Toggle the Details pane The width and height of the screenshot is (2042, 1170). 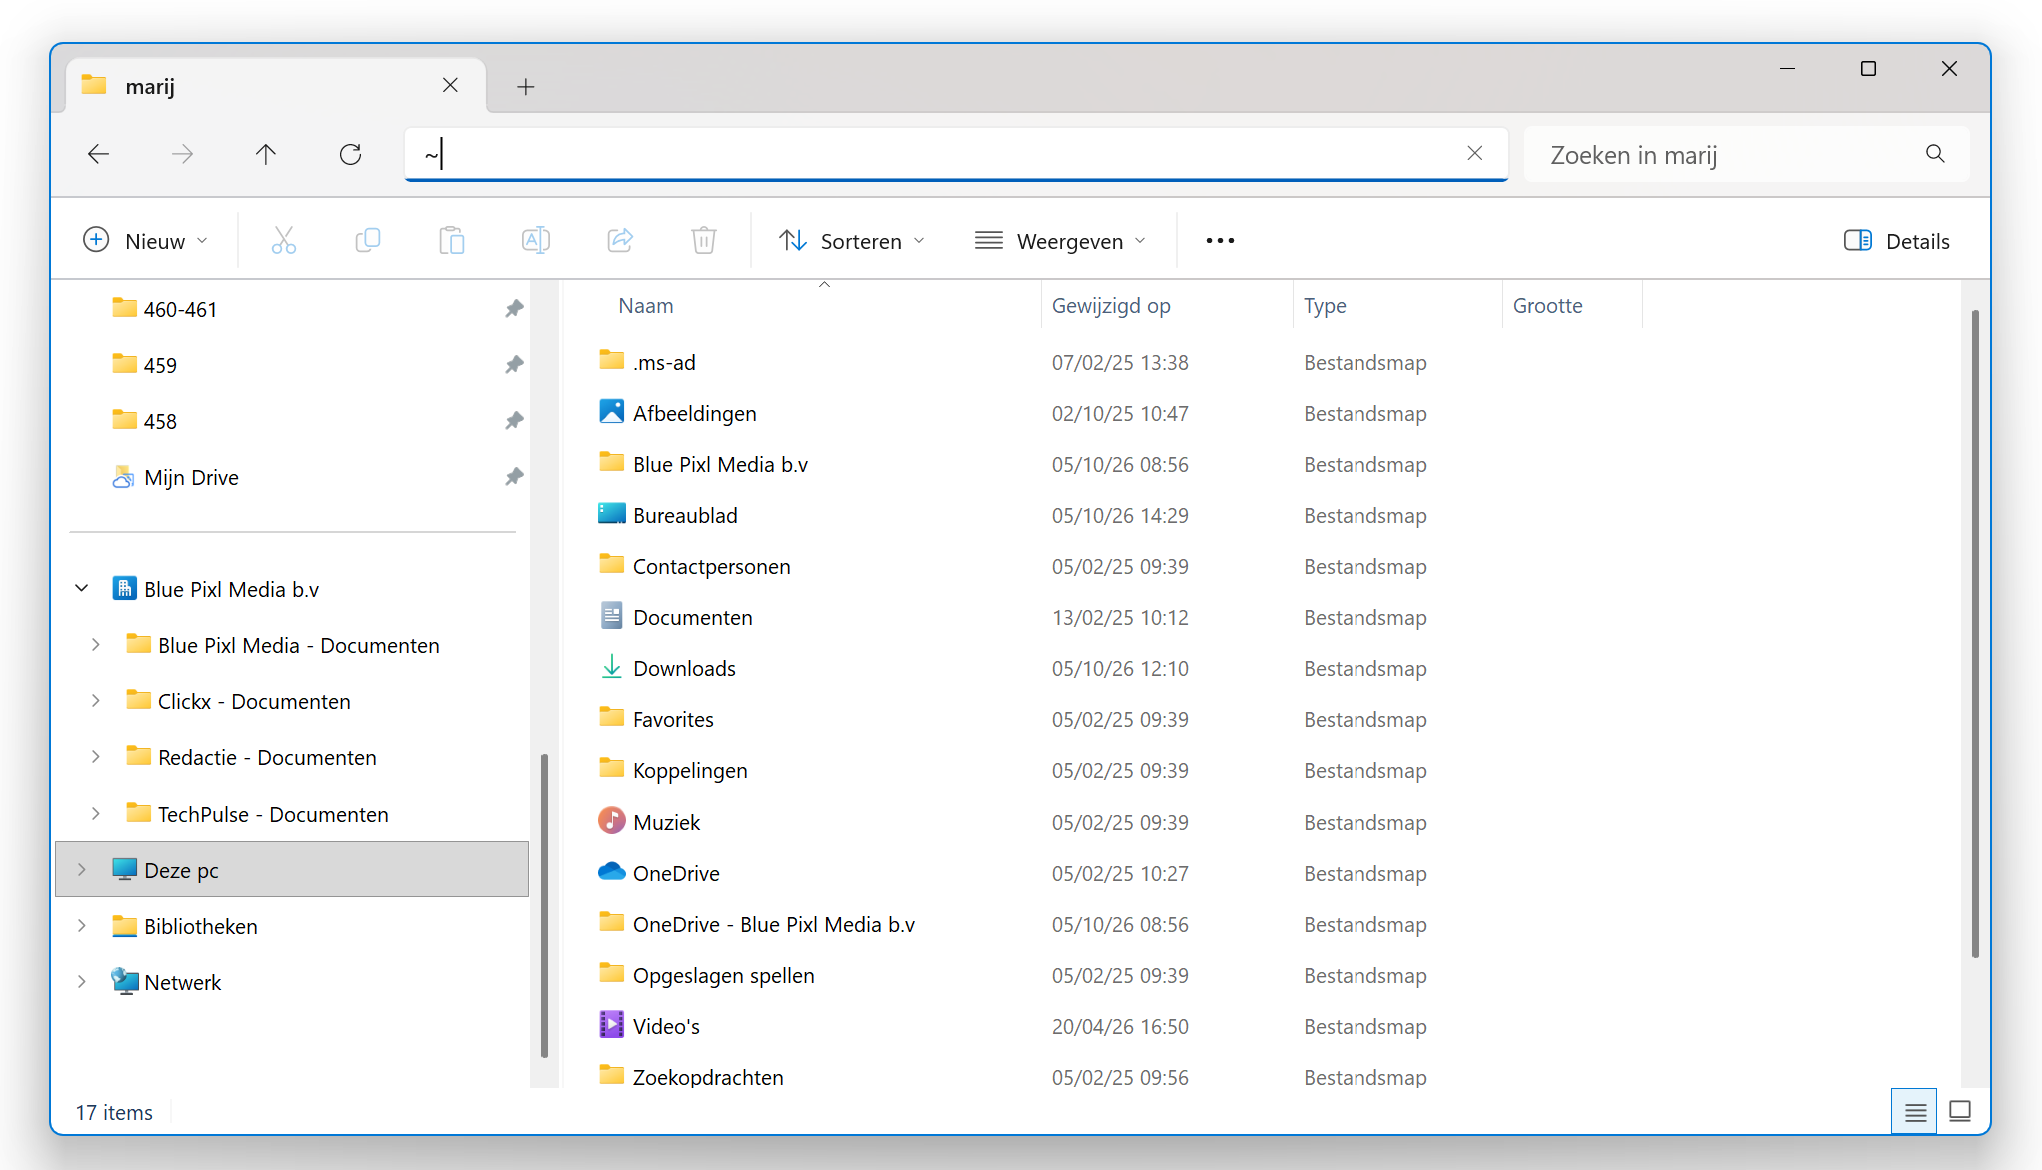coord(1897,241)
